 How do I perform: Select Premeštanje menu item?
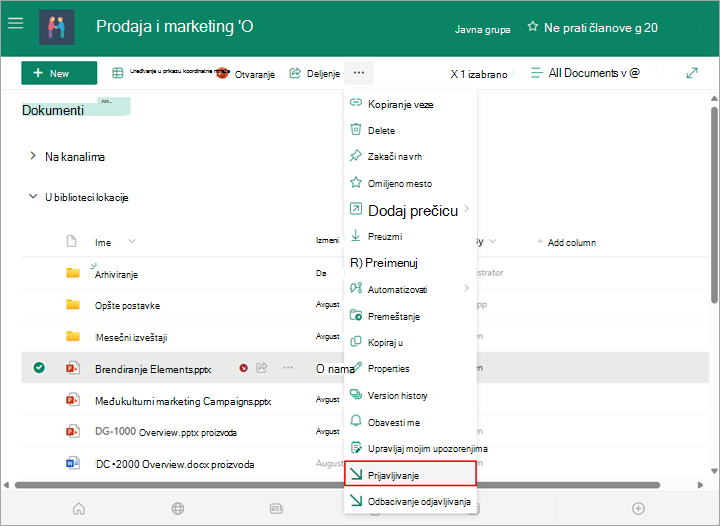(411, 316)
